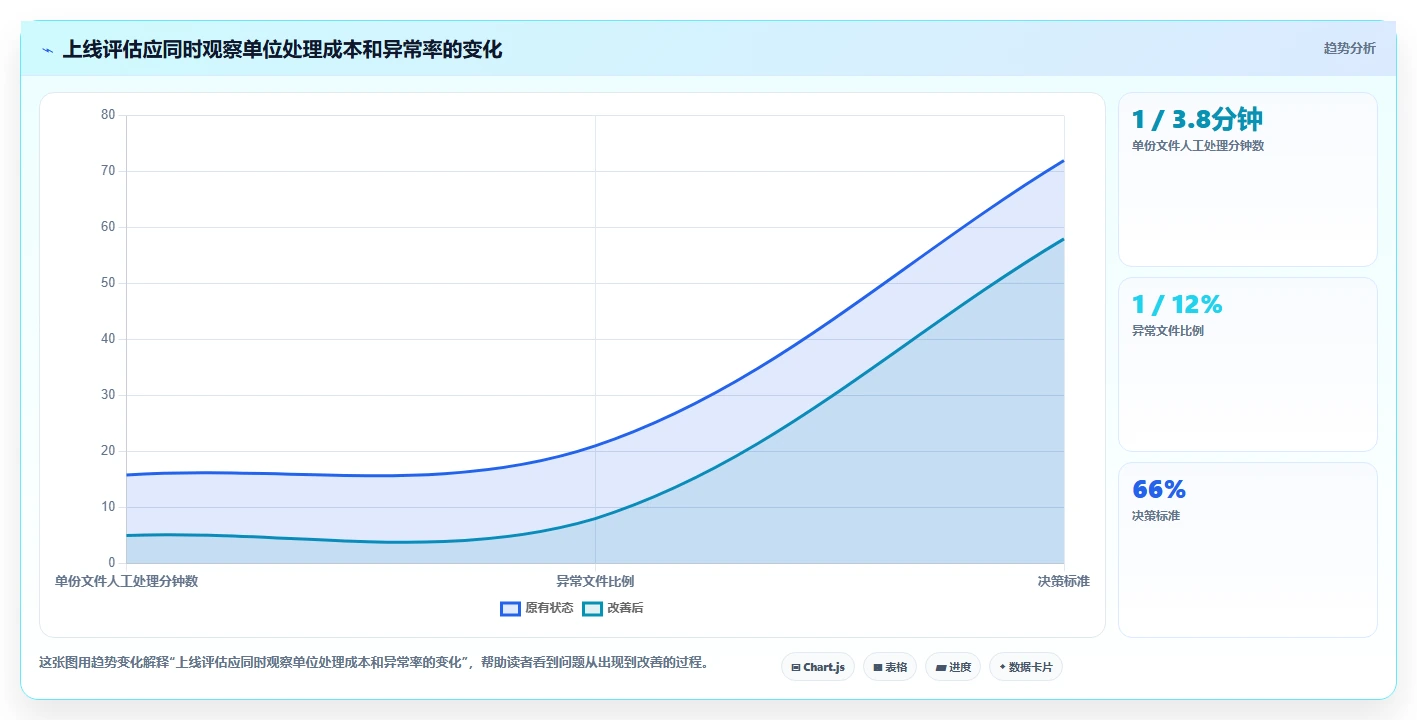This screenshot has height=720, width=1417.
Task: Click the y-axis tick 30
Action: (108, 395)
